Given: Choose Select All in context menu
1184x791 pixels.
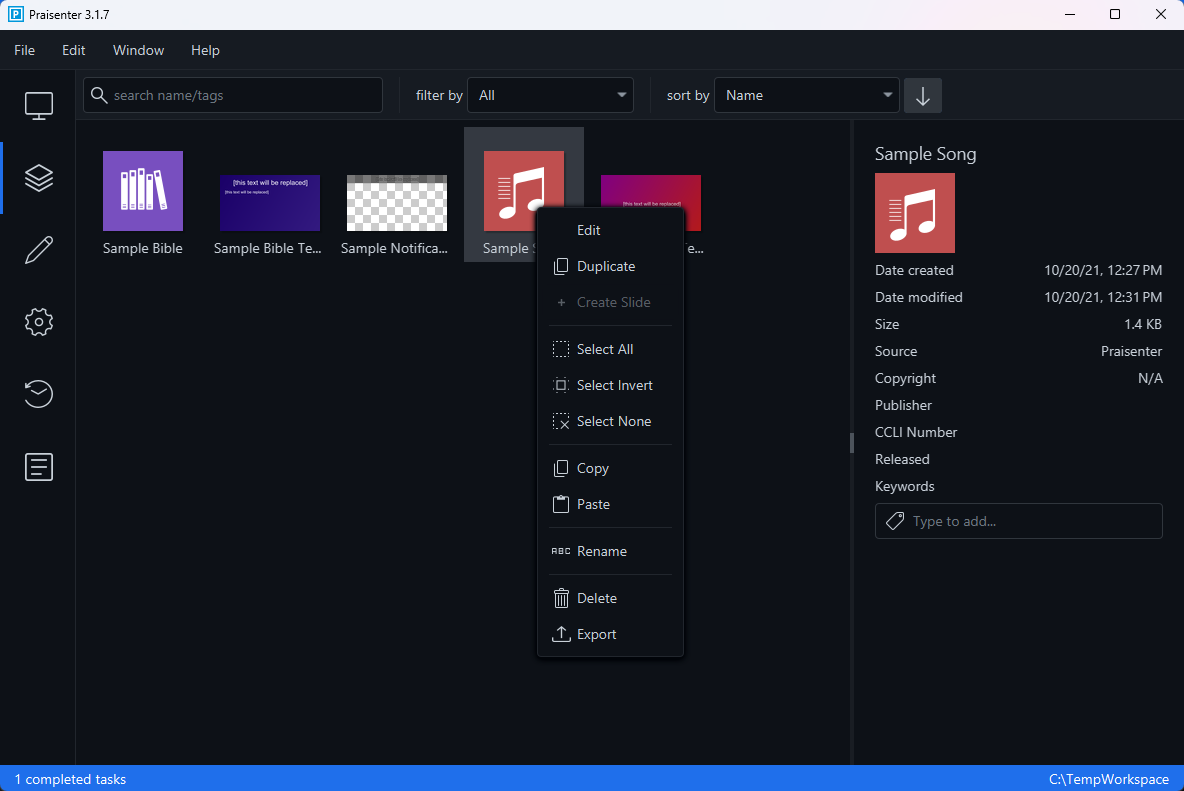Looking at the screenshot, I should pyautogui.click(x=605, y=350).
